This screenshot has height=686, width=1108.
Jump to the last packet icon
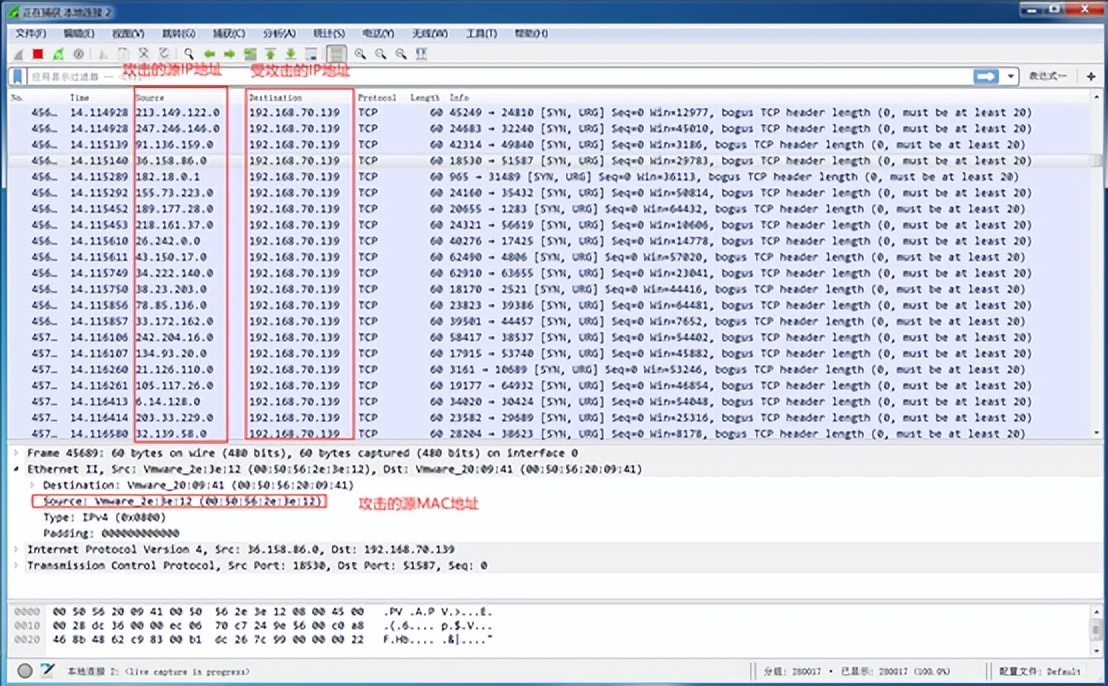(x=290, y=54)
